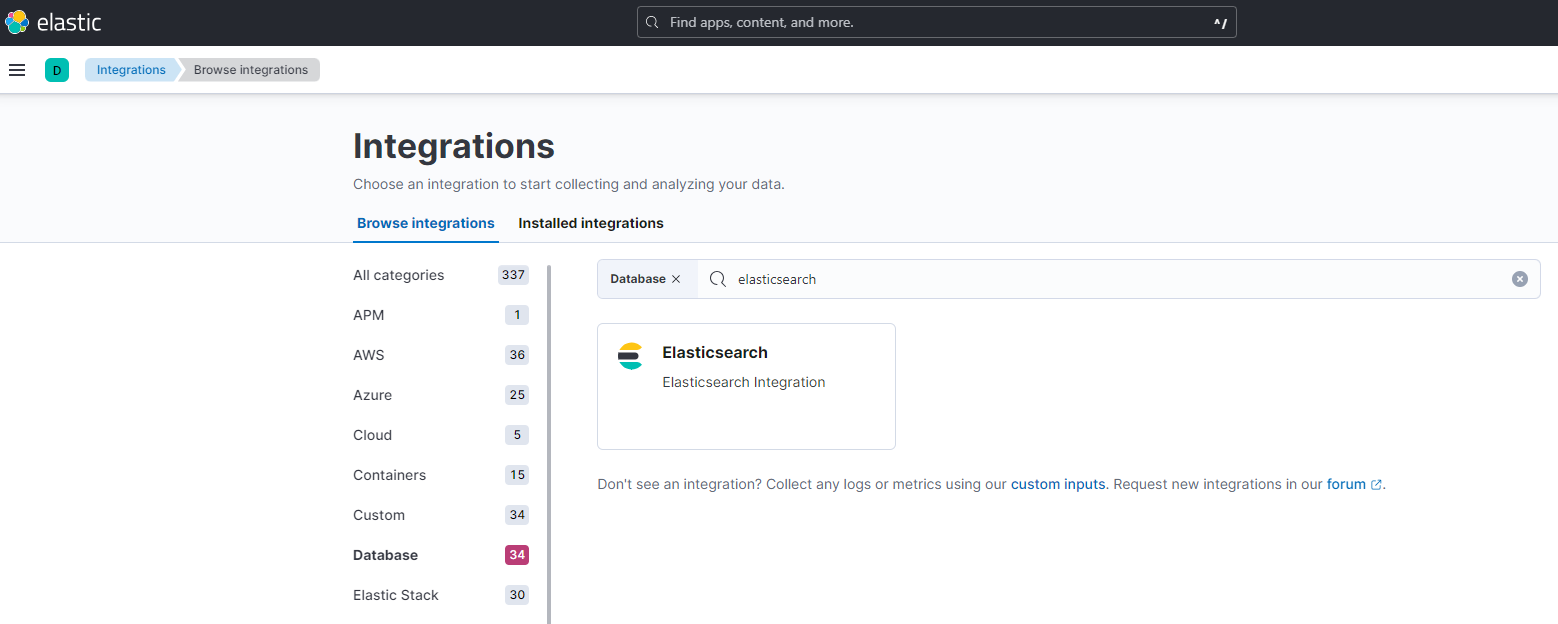Select All categories filter
Viewport: 1558px width, 624px height.
(x=441, y=275)
